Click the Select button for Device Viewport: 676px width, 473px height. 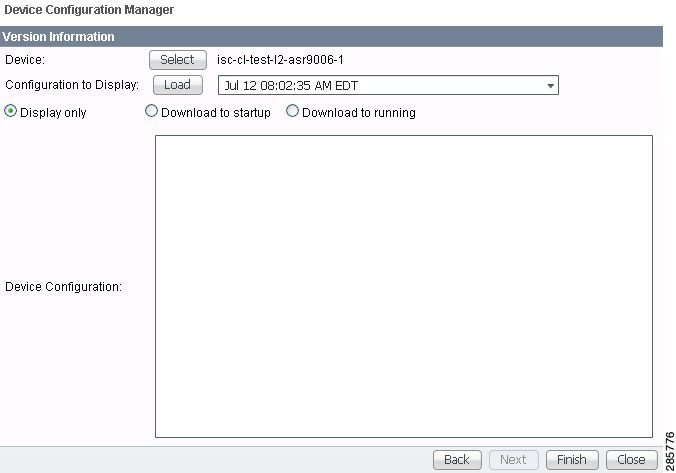[177, 60]
